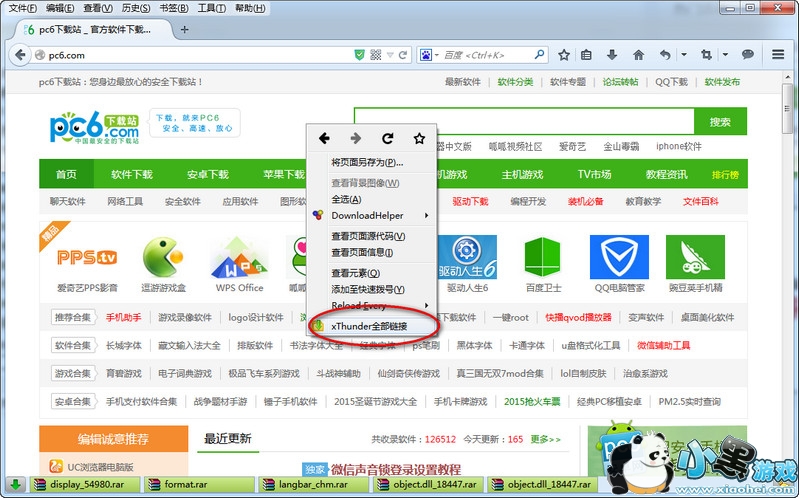Choose 添加至快速拨号(Y) menu entry
The image size is (799, 498).
click(372, 290)
